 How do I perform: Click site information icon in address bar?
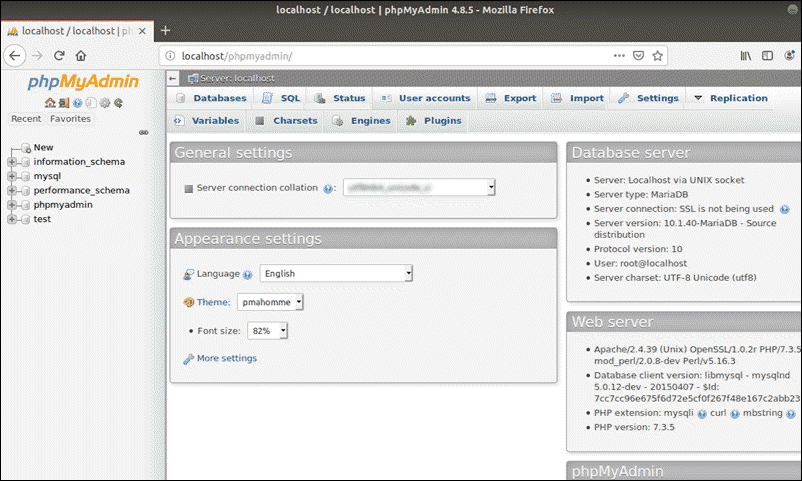click(170, 56)
